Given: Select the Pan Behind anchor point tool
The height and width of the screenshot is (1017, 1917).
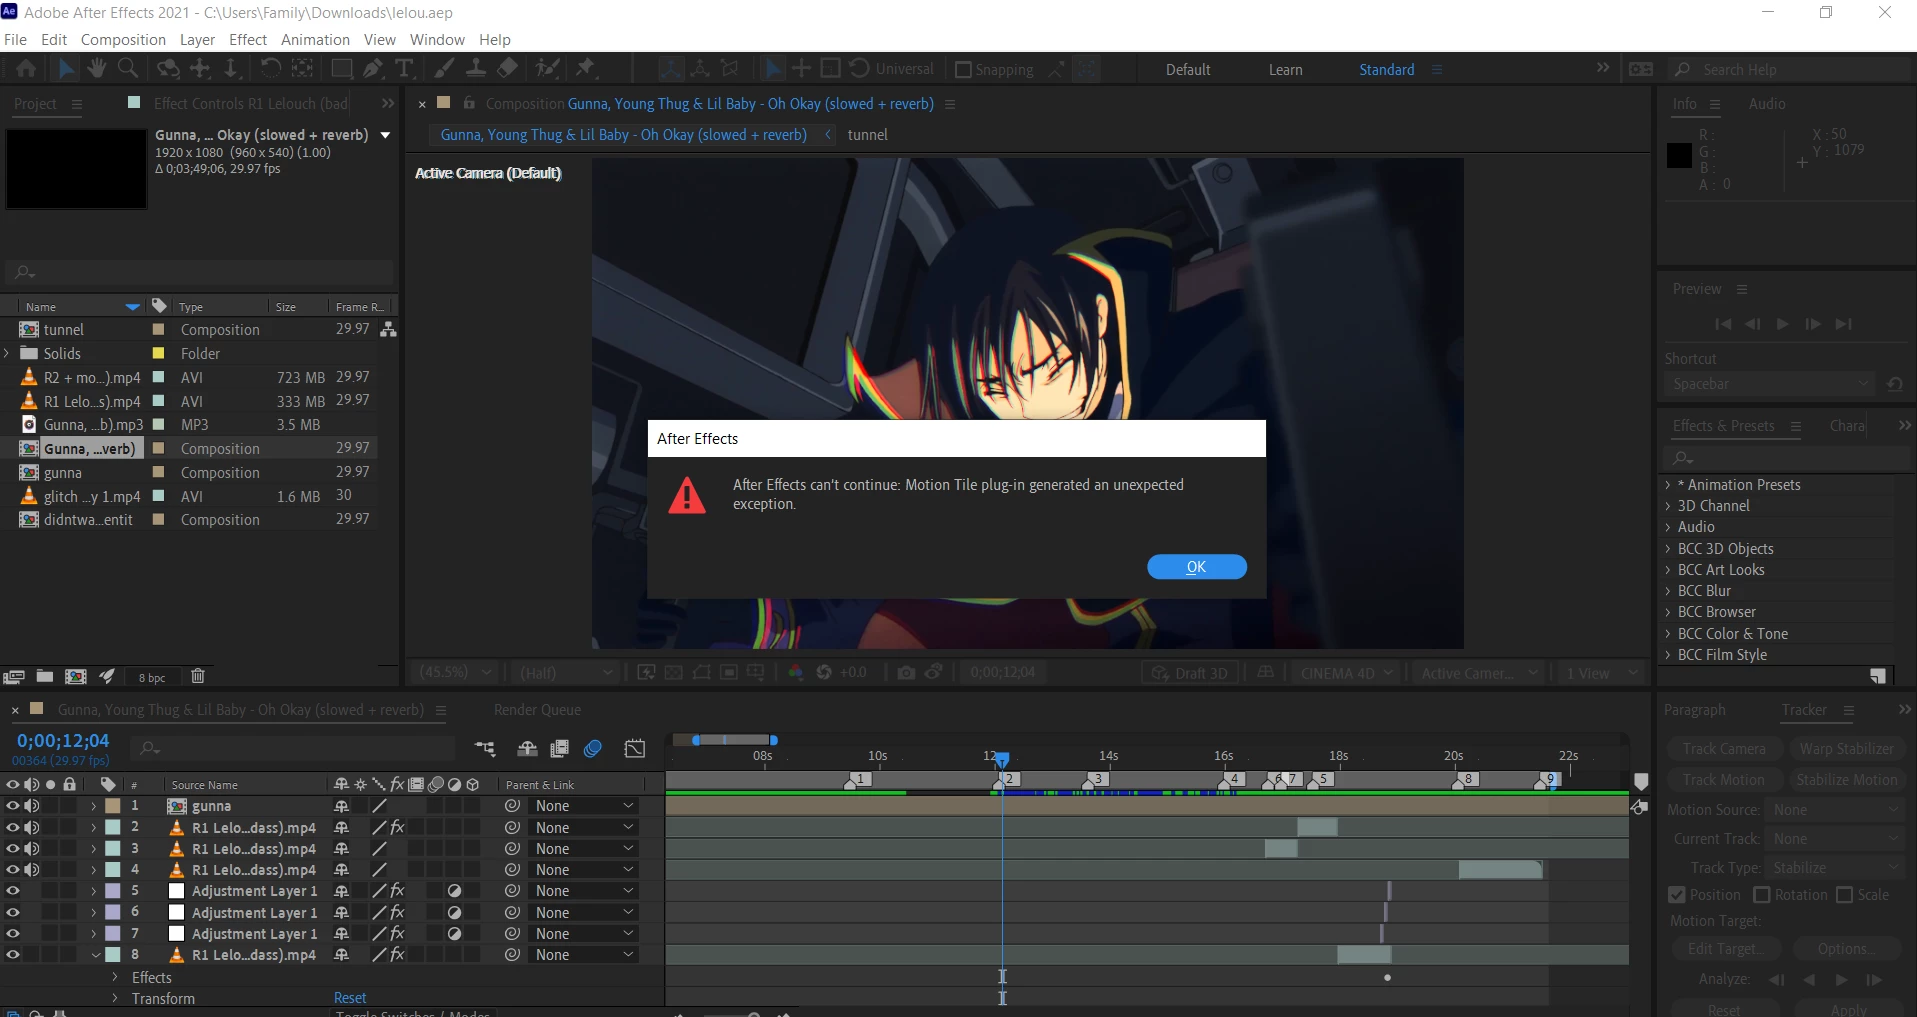Looking at the screenshot, I should 302,69.
